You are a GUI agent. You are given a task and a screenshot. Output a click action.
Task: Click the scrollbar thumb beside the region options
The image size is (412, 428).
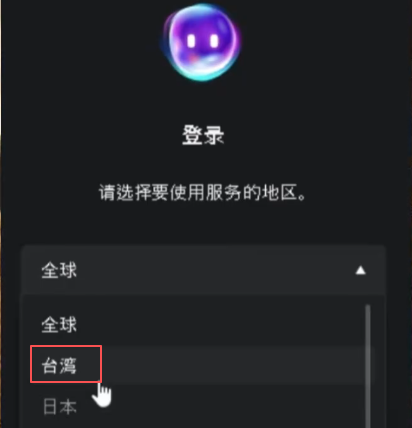click(368, 366)
